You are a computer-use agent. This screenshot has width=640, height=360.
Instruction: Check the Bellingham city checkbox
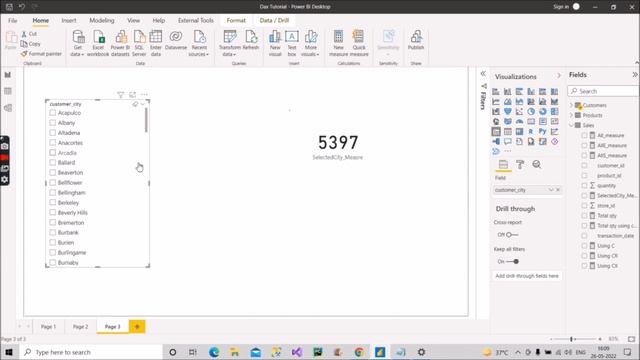[53, 192]
